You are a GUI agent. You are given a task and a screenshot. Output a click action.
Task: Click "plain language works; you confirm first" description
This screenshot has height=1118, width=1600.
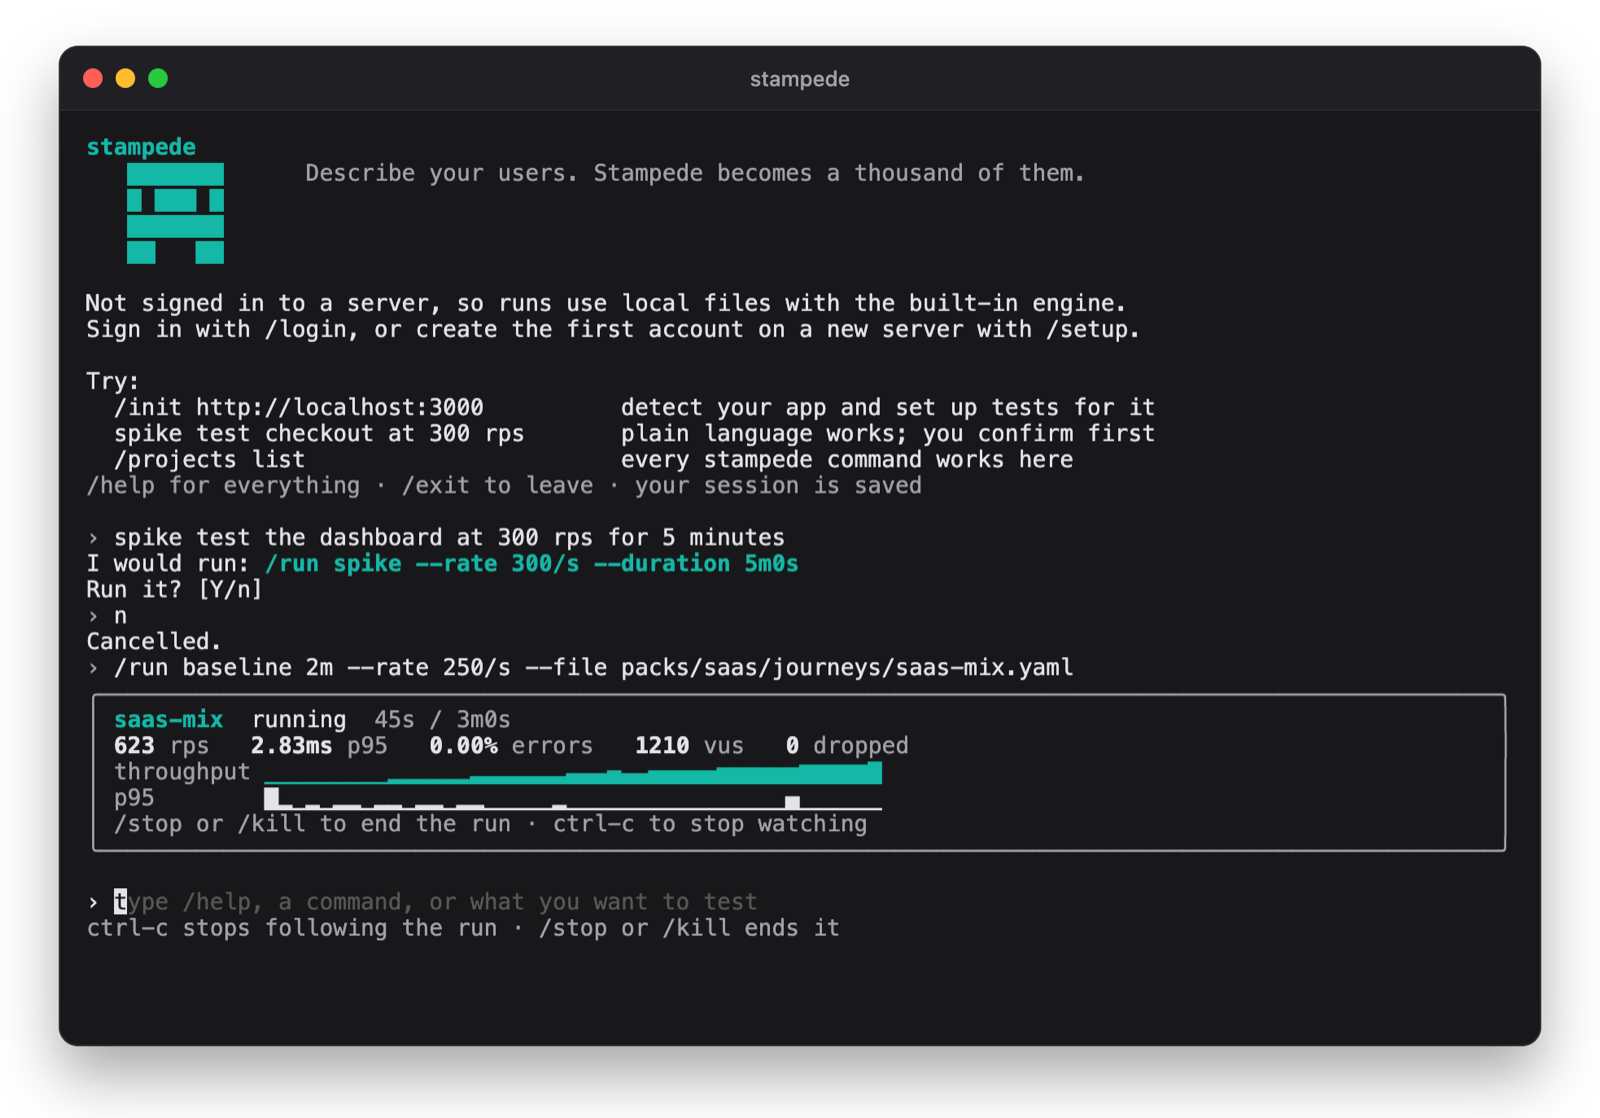(888, 434)
